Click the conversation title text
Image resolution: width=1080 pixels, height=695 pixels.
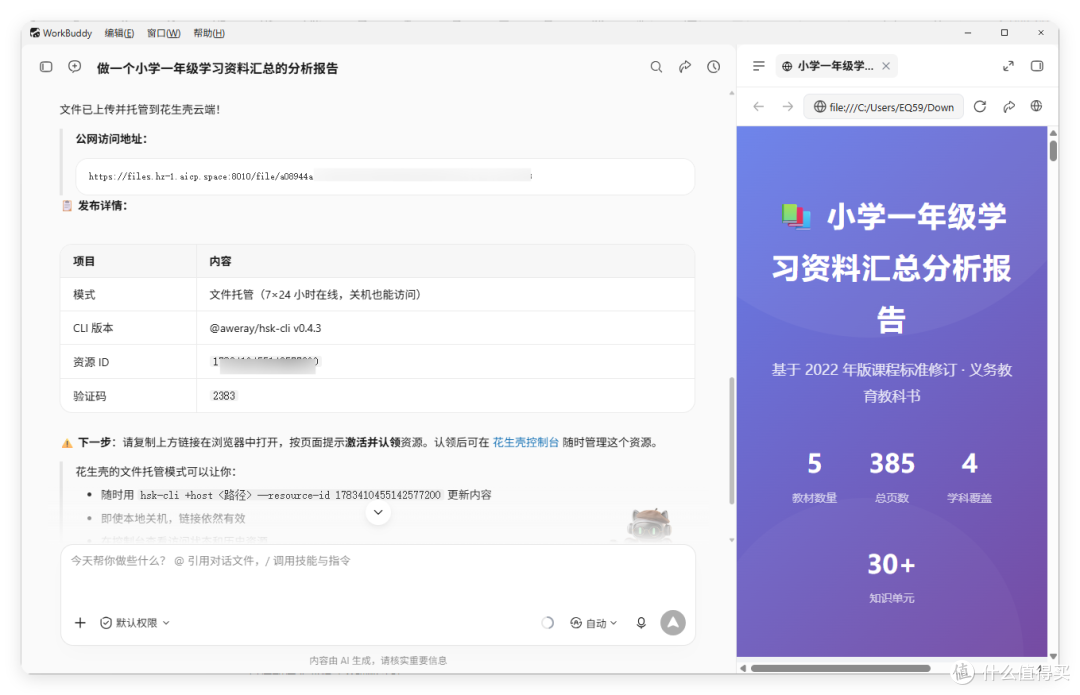[x=217, y=68]
